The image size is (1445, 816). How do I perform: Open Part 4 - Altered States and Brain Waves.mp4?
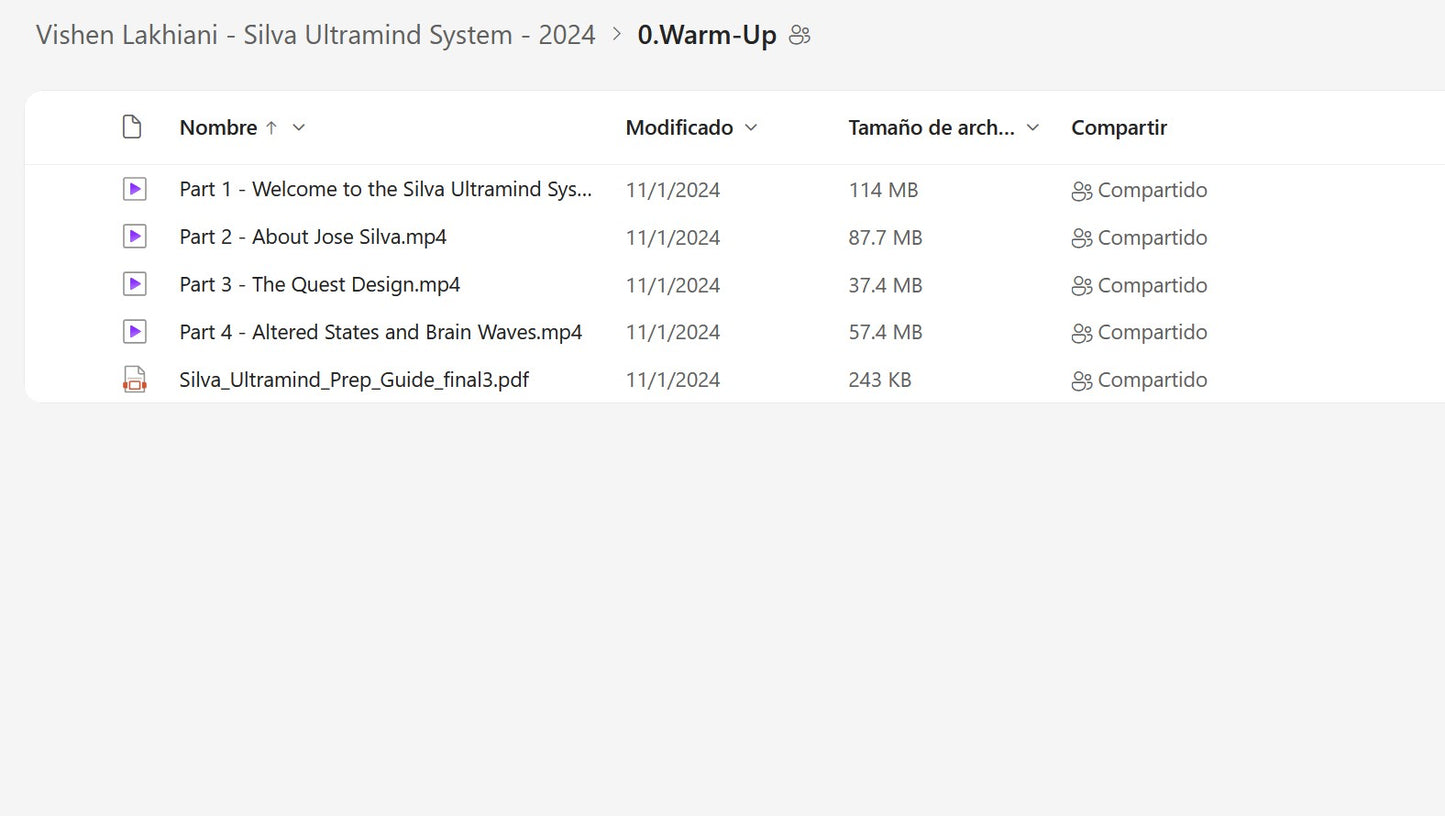click(380, 332)
